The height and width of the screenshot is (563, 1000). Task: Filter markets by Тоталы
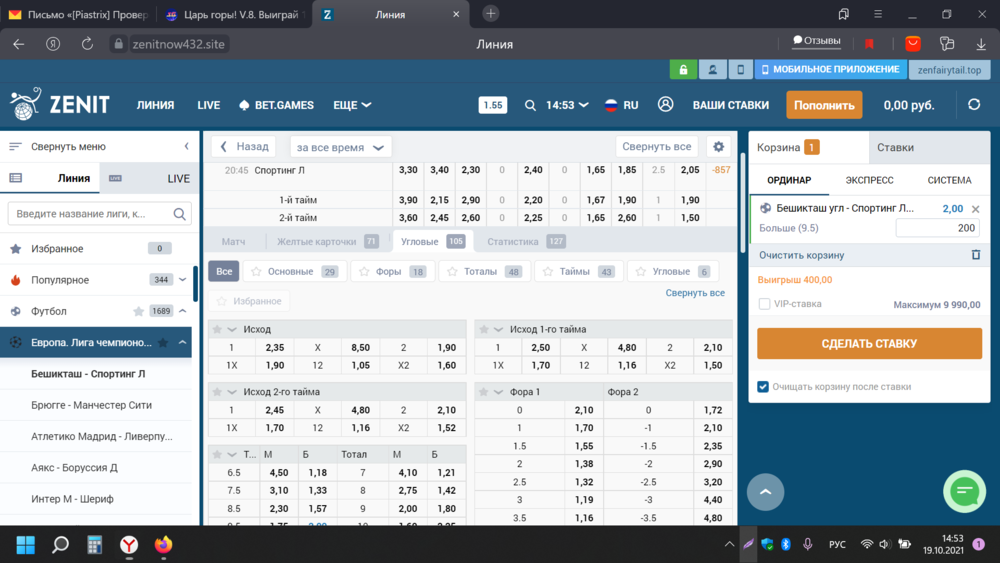(x=485, y=272)
